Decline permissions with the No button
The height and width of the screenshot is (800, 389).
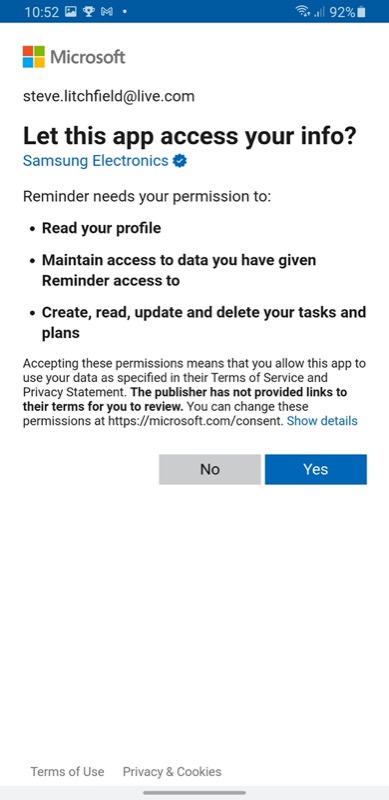pyautogui.click(x=210, y=469)
